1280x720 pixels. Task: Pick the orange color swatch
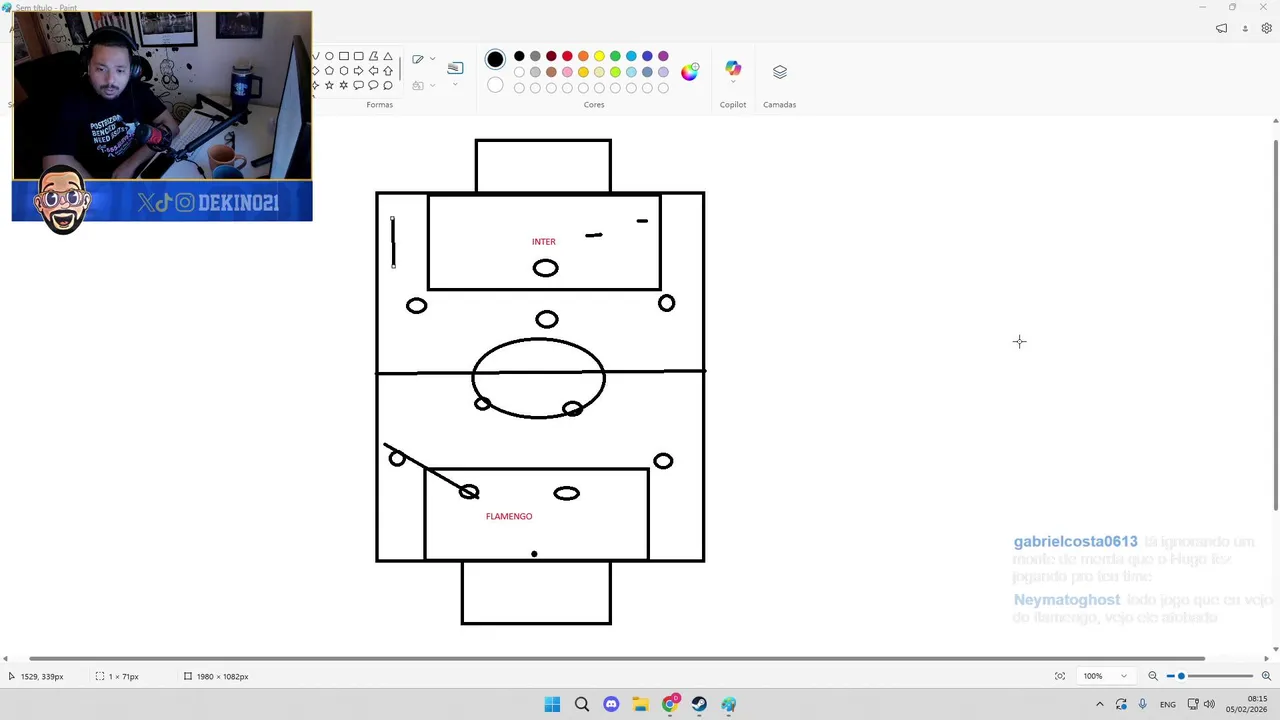pyautogui.click(x=583, y=56)
